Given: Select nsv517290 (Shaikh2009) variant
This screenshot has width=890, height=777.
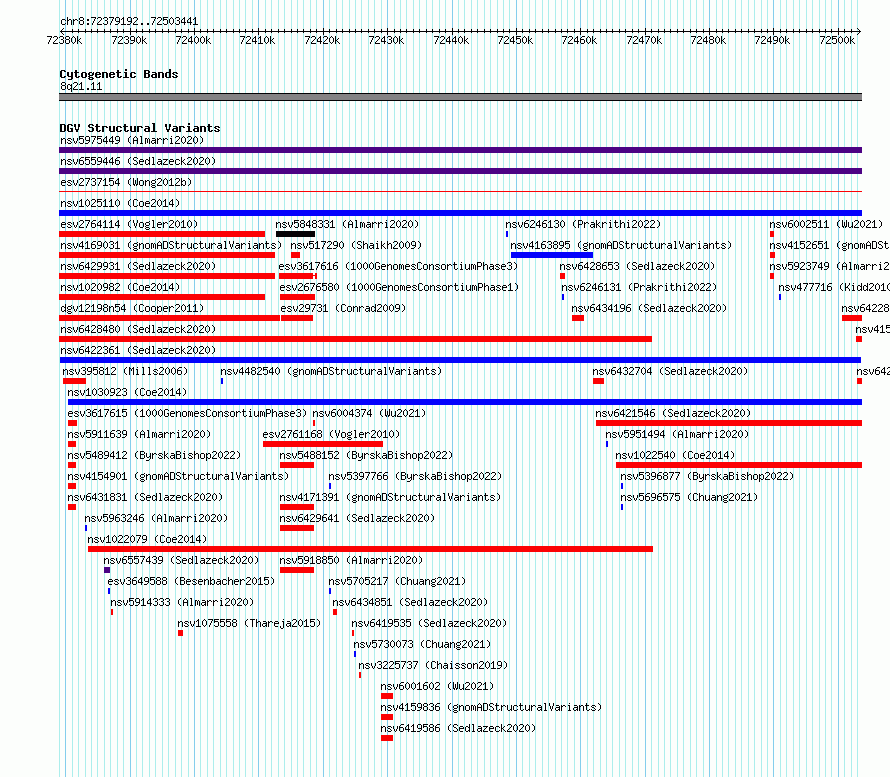Looking at the screenshot, I should click(356, 245).
